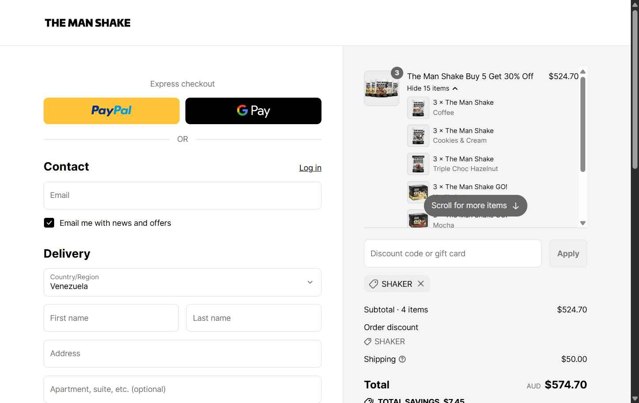Viewport: 639px width, 403px height.
Task: Open the bundle product thumbnail
Action: [x=381, y=88]
